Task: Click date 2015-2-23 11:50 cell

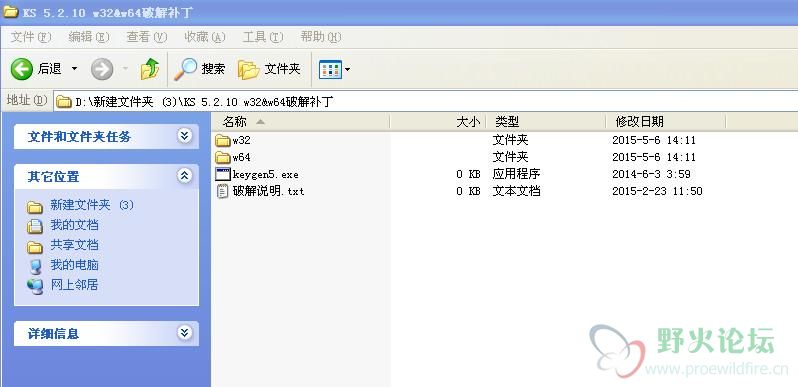Action: pyautogui.click(x=657, y=191)
